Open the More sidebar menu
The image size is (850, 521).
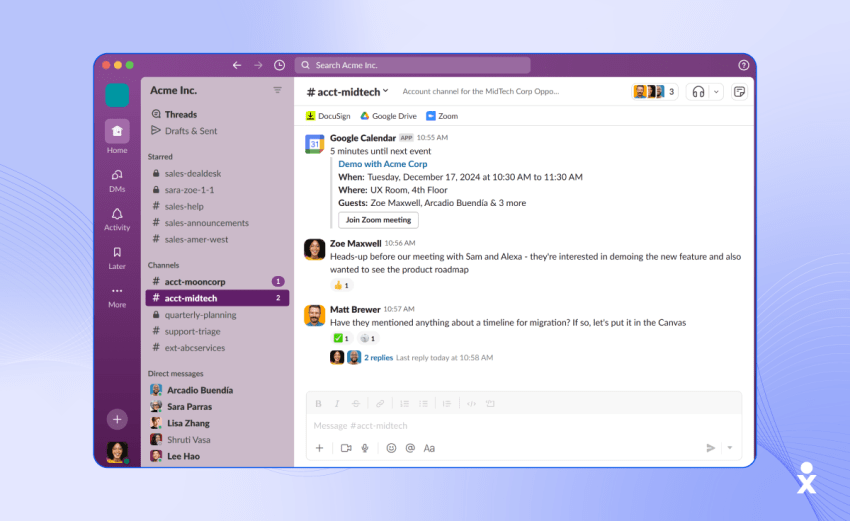tap(117, 297)
